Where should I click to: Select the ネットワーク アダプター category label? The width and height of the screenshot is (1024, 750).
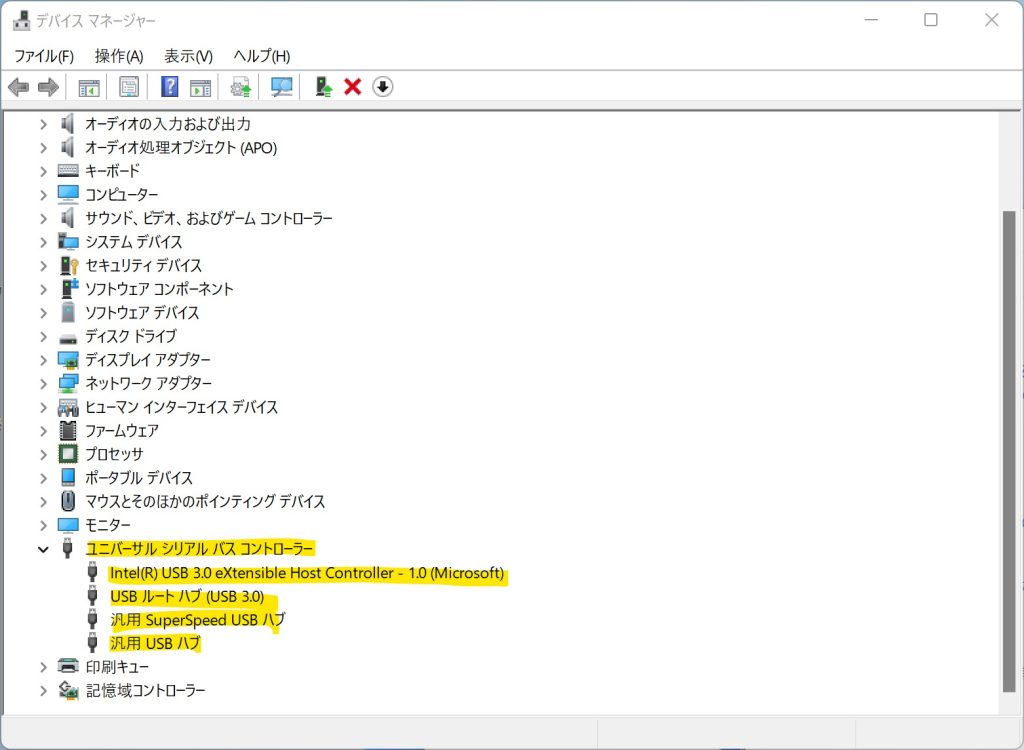click(x=148, y=383)
